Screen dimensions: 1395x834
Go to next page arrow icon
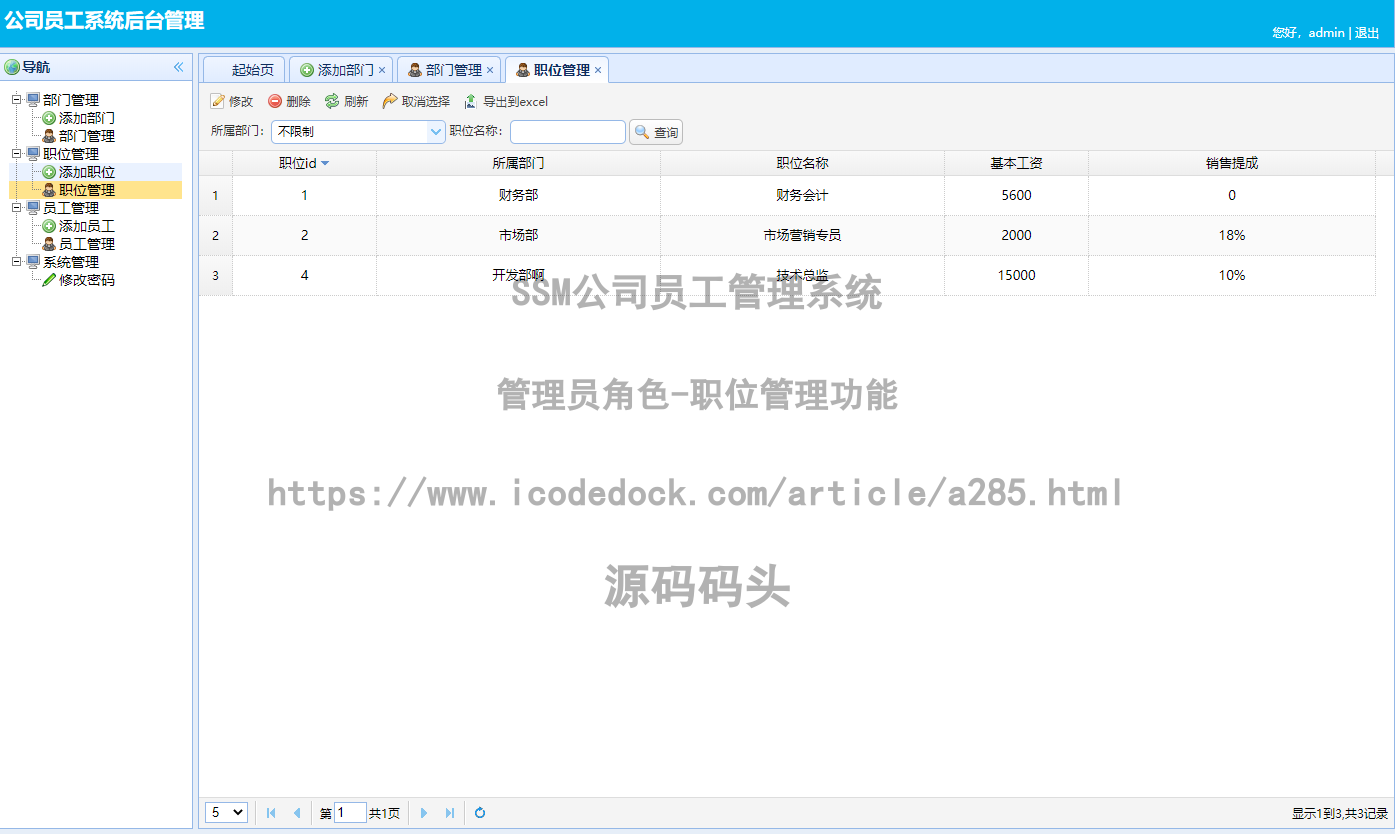pos(424,813)
